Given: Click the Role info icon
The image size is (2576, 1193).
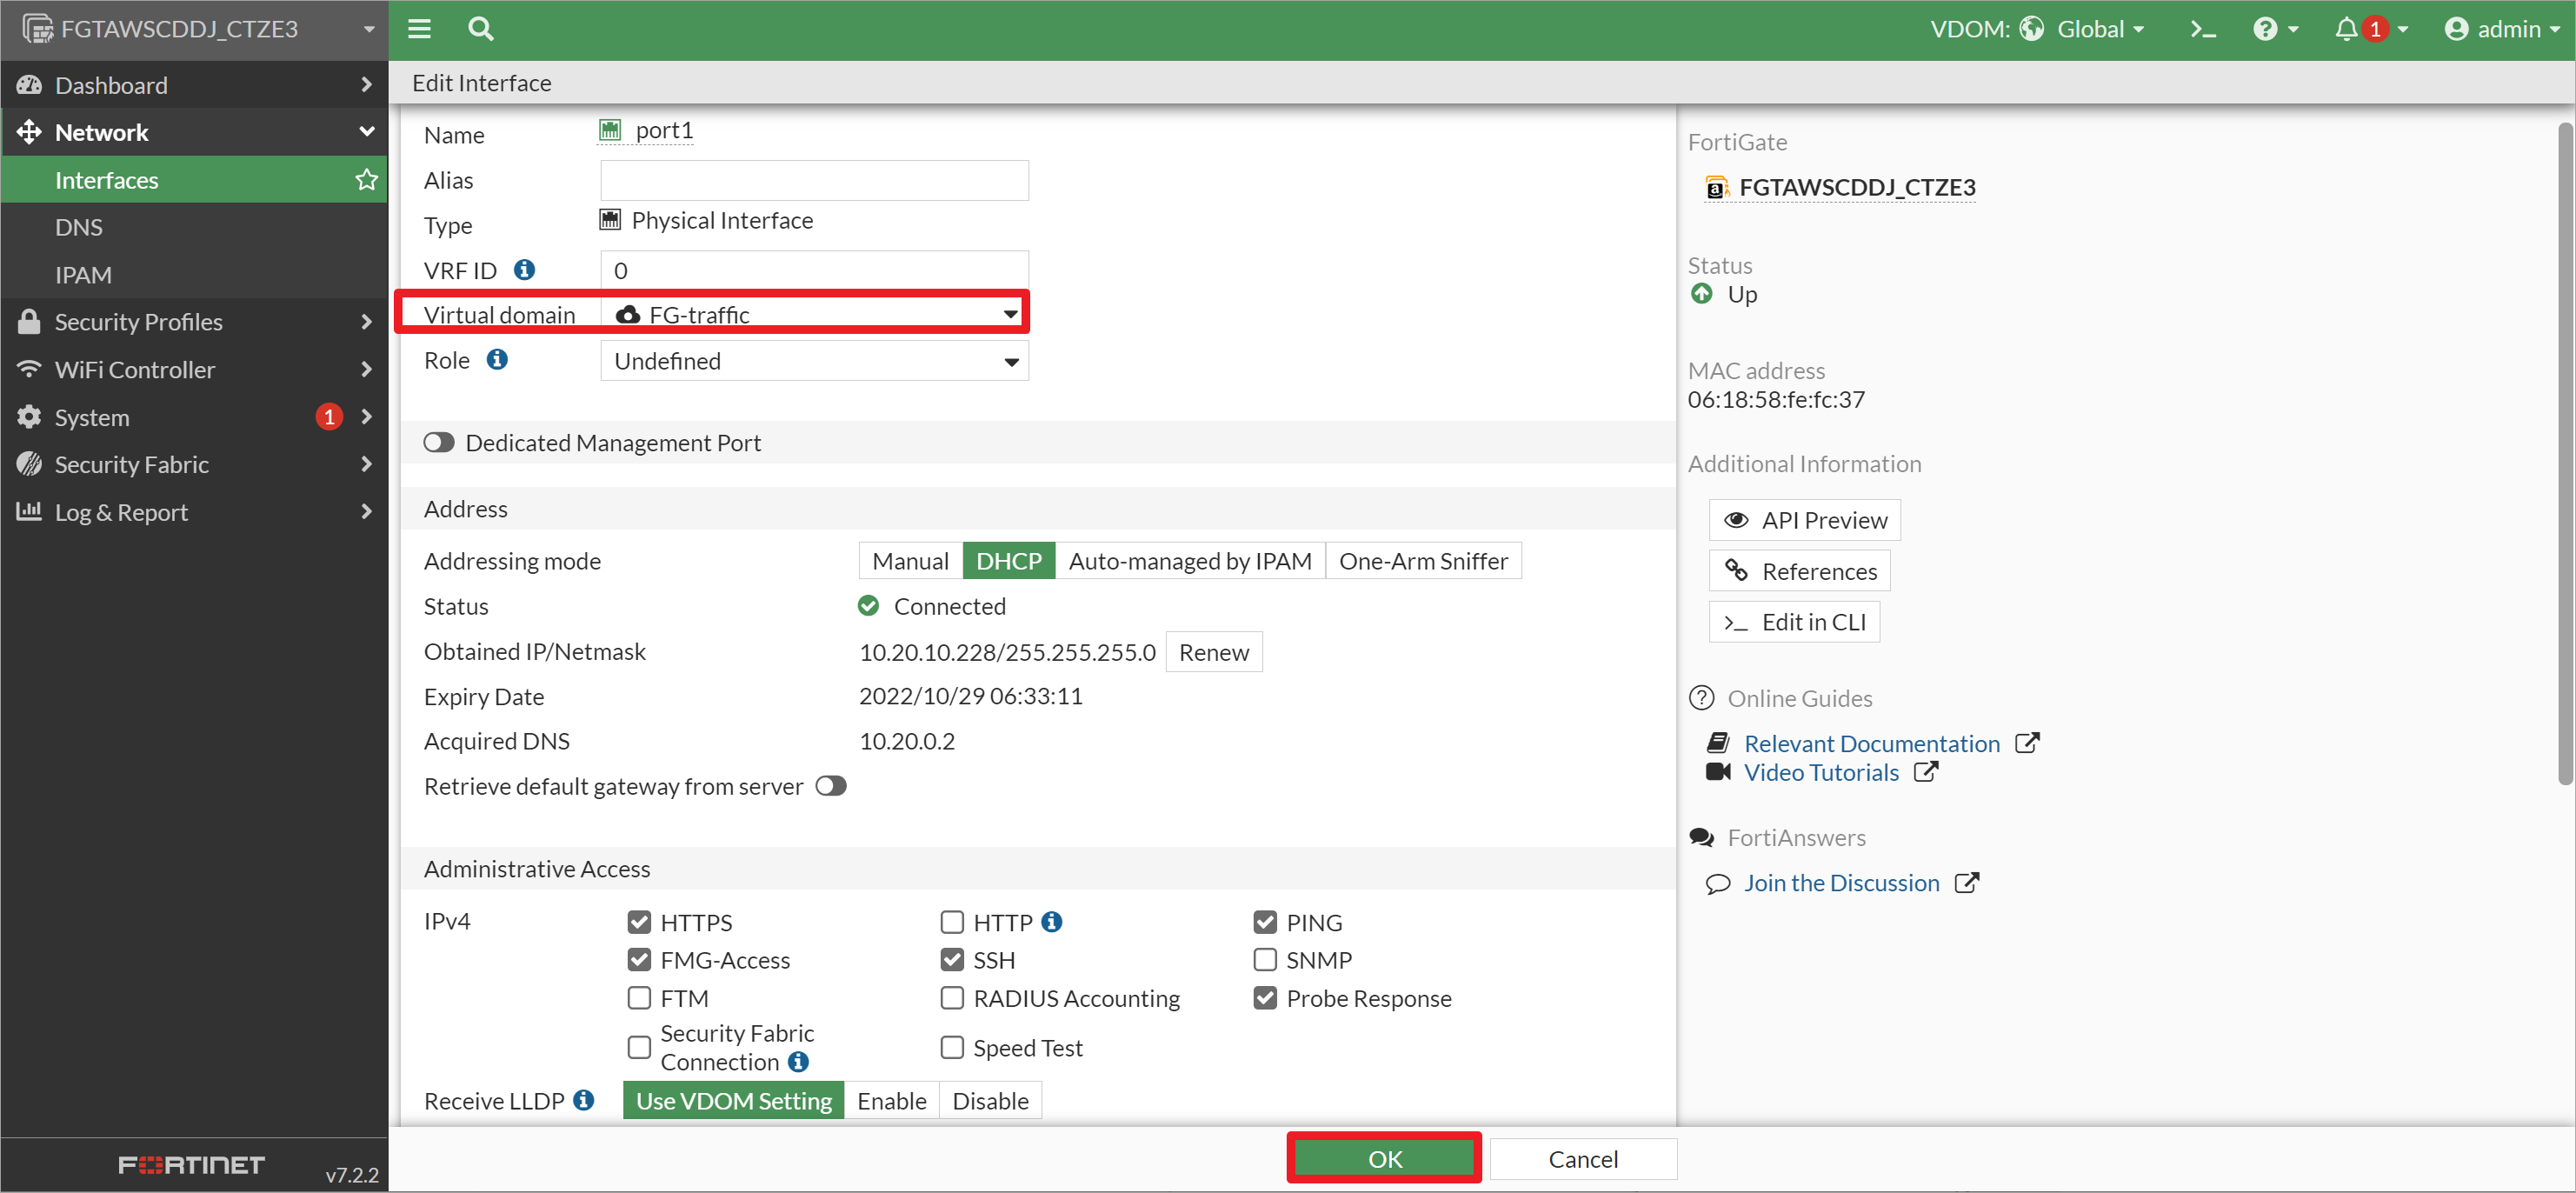Looking at the screenshot, I should coord(497,360).
